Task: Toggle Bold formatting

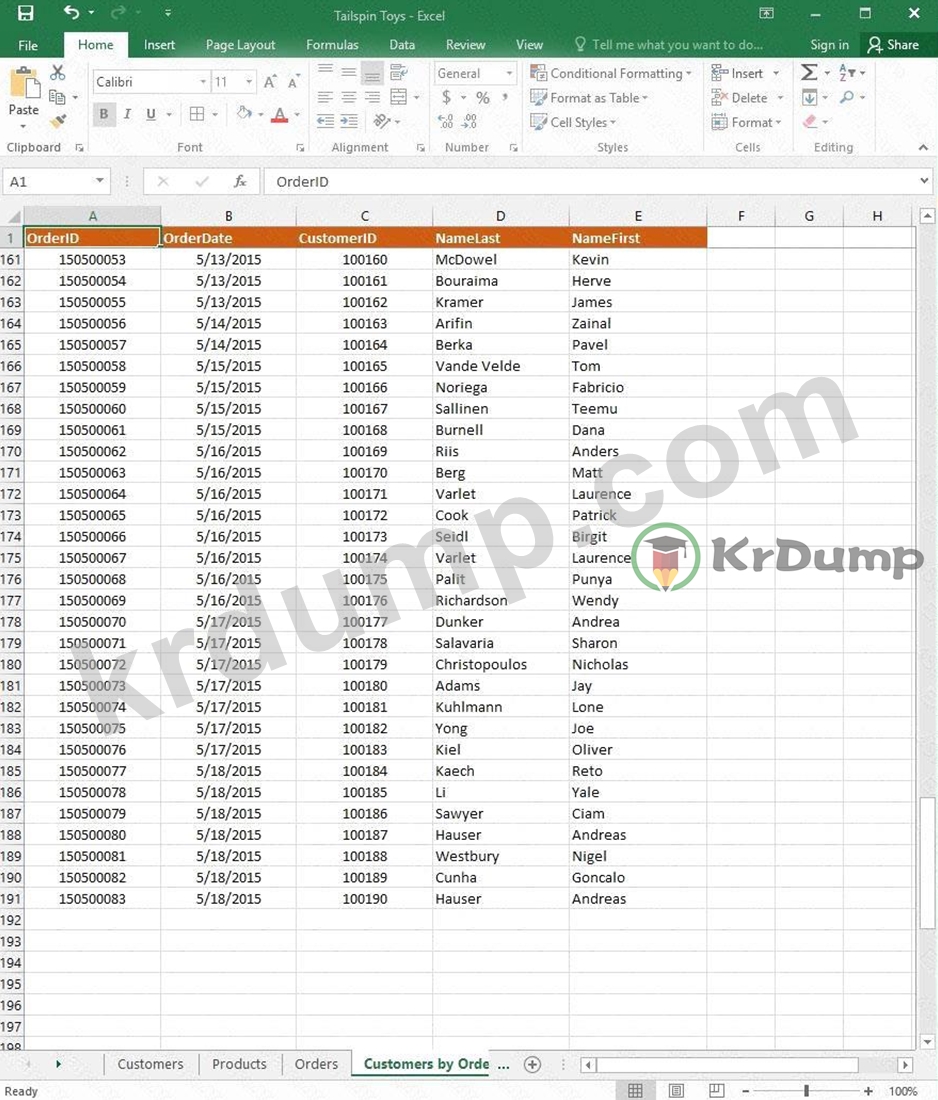Action: pyautogui.click(x=104, y=114)
